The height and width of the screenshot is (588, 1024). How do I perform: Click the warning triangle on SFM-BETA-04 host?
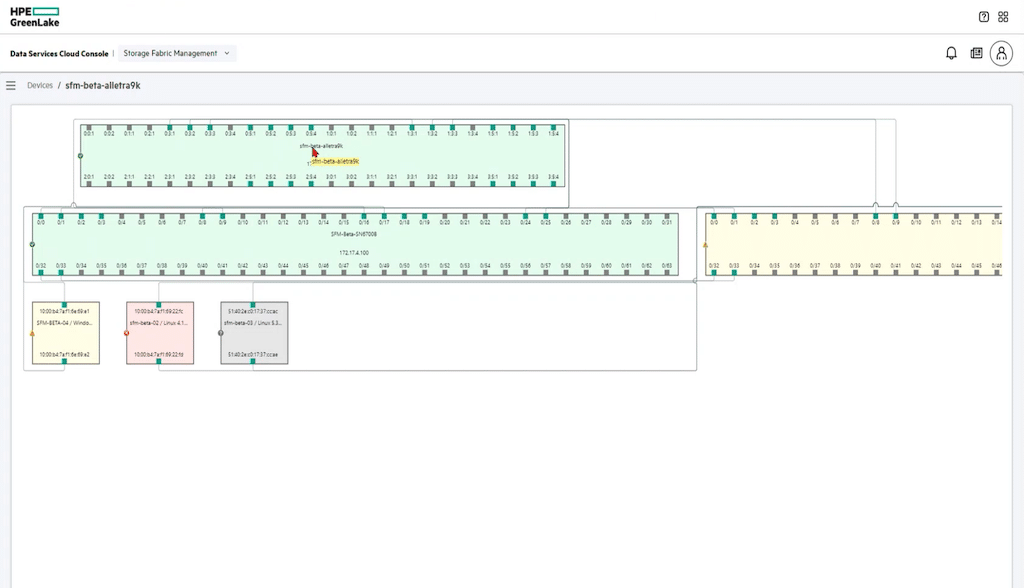point(32,334)
